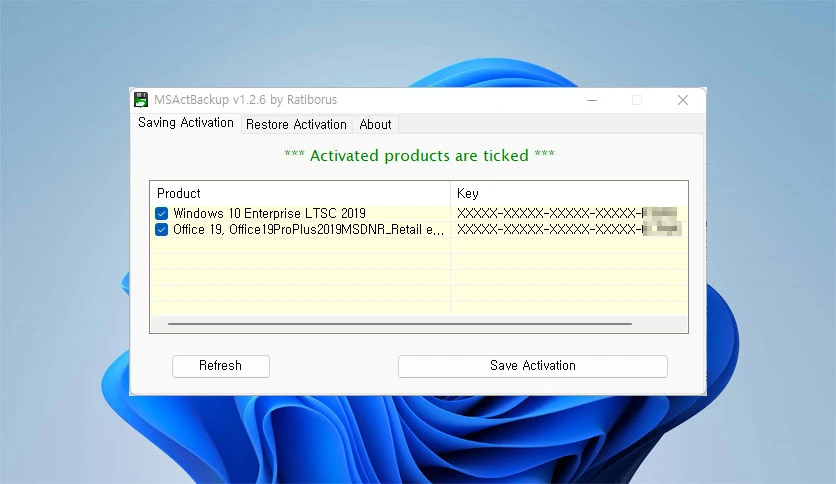Click the MSActBackup floppy disk title icon
Viewport: 836px width, 484px height.
(141, 100)
